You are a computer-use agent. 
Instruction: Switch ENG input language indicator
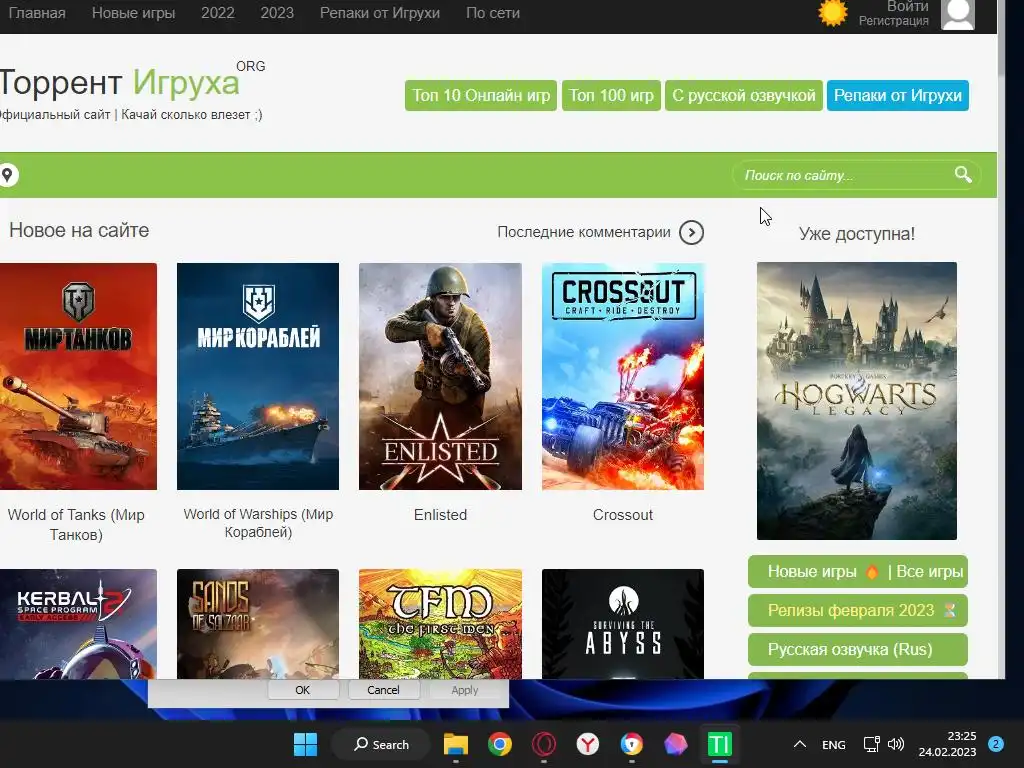(833, 744)
